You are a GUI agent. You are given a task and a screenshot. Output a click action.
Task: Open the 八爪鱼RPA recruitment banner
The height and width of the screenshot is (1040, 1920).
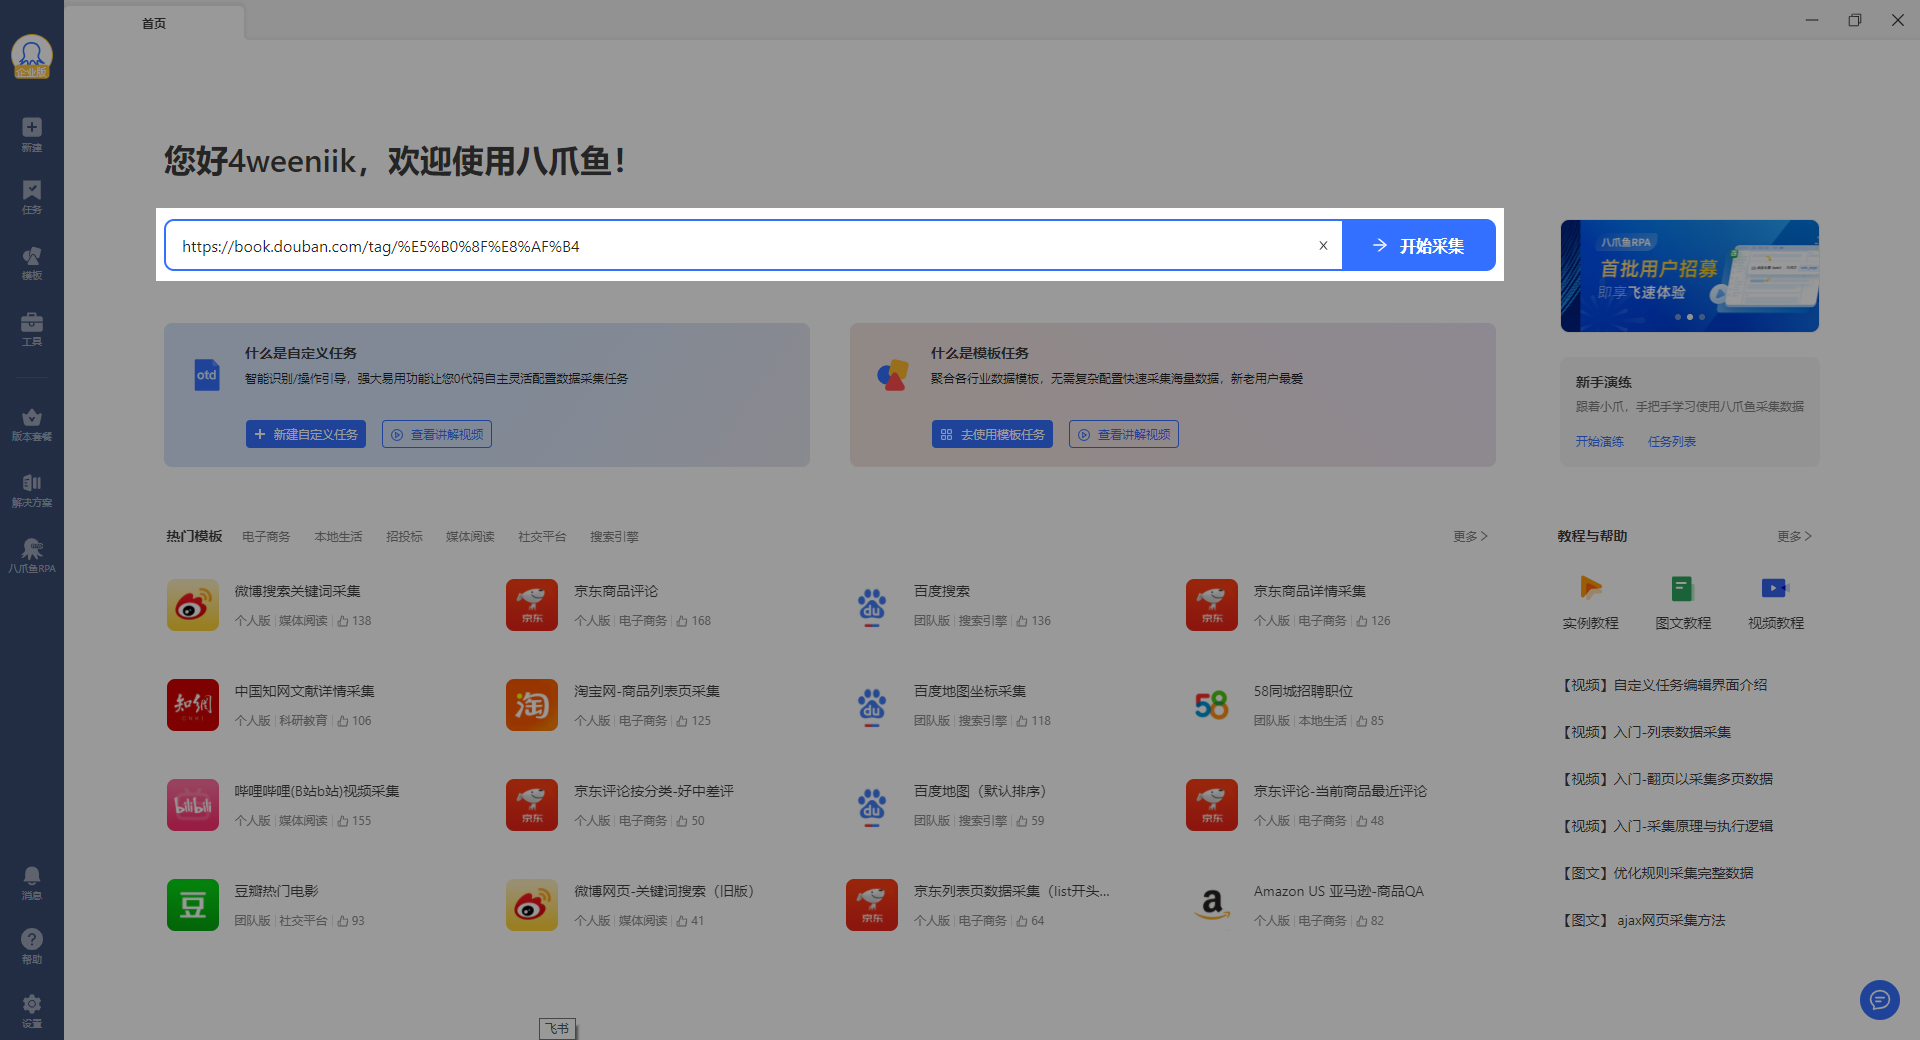1689,276
